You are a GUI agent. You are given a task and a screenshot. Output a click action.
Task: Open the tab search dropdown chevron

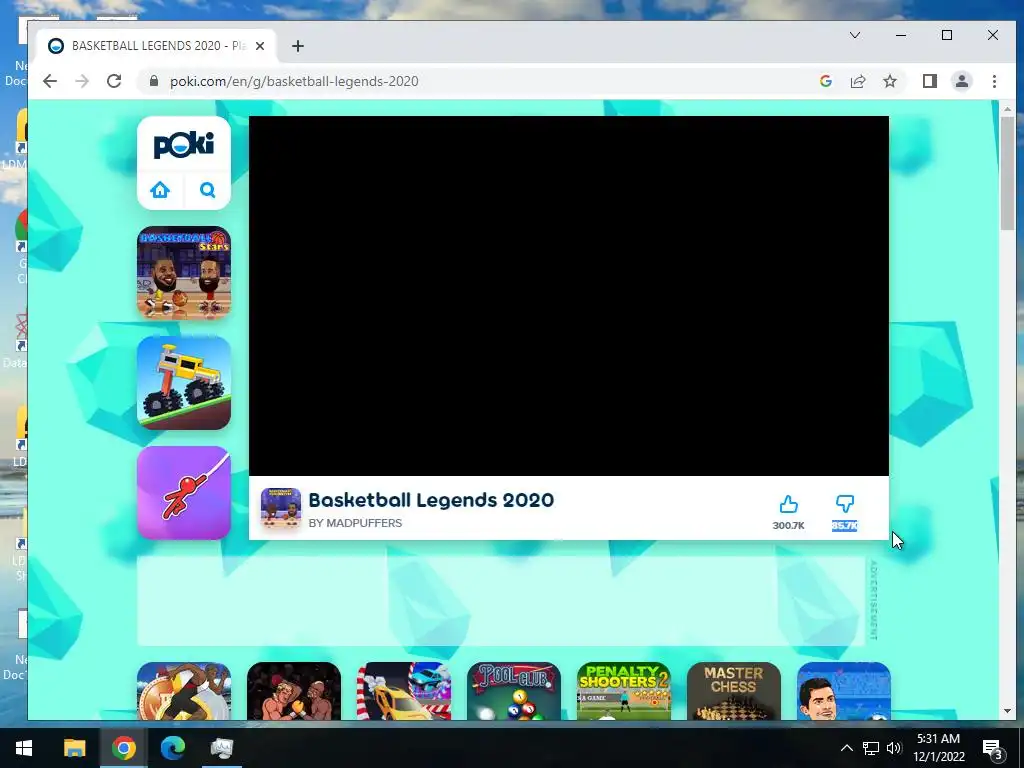click(x=855, y=35)
